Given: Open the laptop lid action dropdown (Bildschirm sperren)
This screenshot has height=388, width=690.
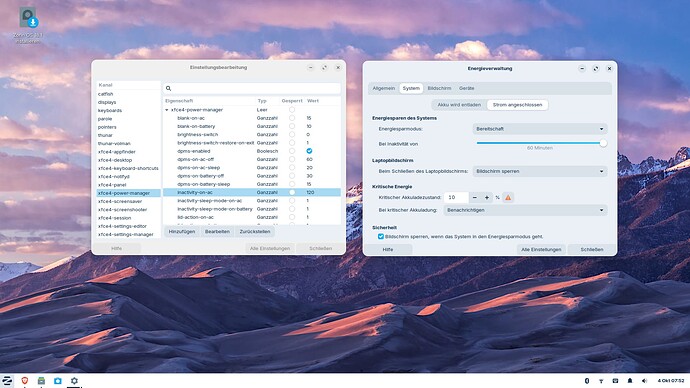Looking at the screenshot, I should point(540,171).
